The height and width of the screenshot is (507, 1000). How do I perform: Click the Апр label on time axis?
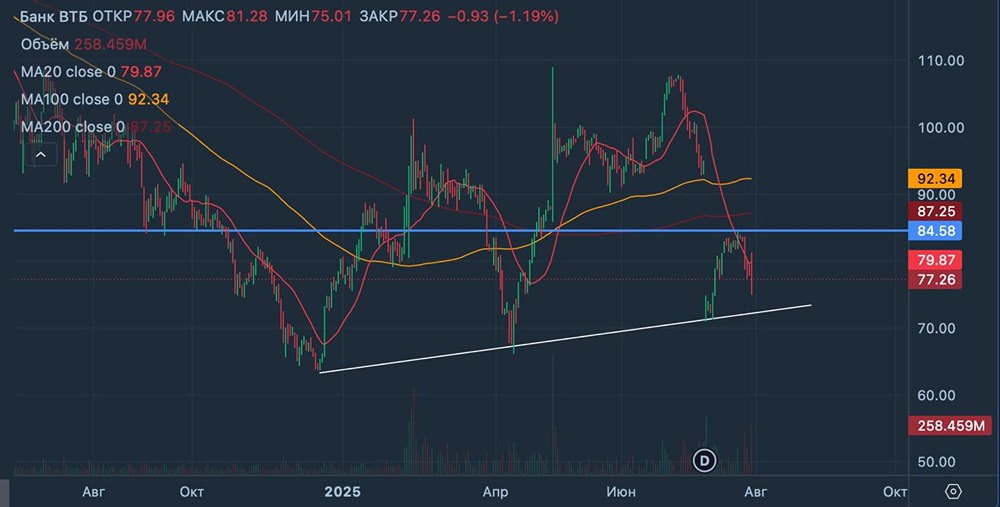tap(496, 492)
